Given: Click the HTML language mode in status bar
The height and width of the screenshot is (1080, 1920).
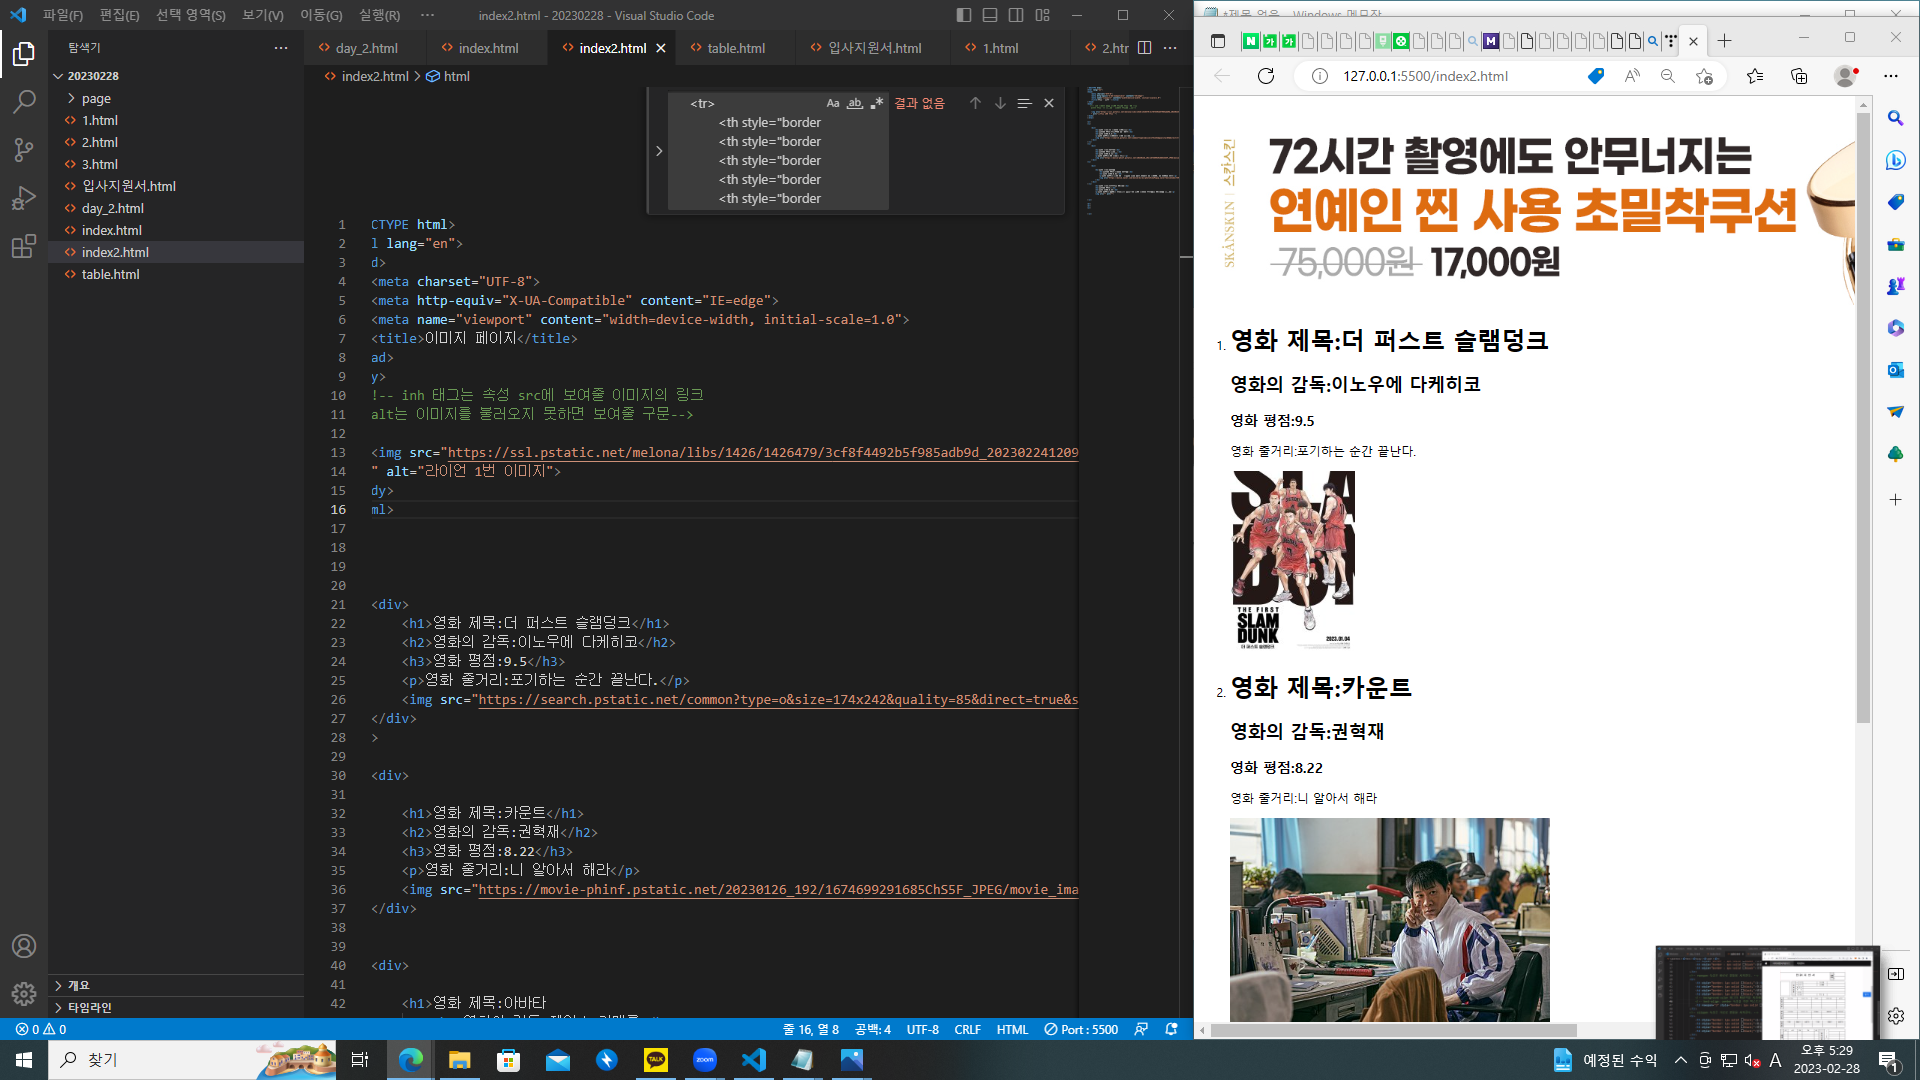Looking at the screenshot, I should [x=1012, y=1029].
